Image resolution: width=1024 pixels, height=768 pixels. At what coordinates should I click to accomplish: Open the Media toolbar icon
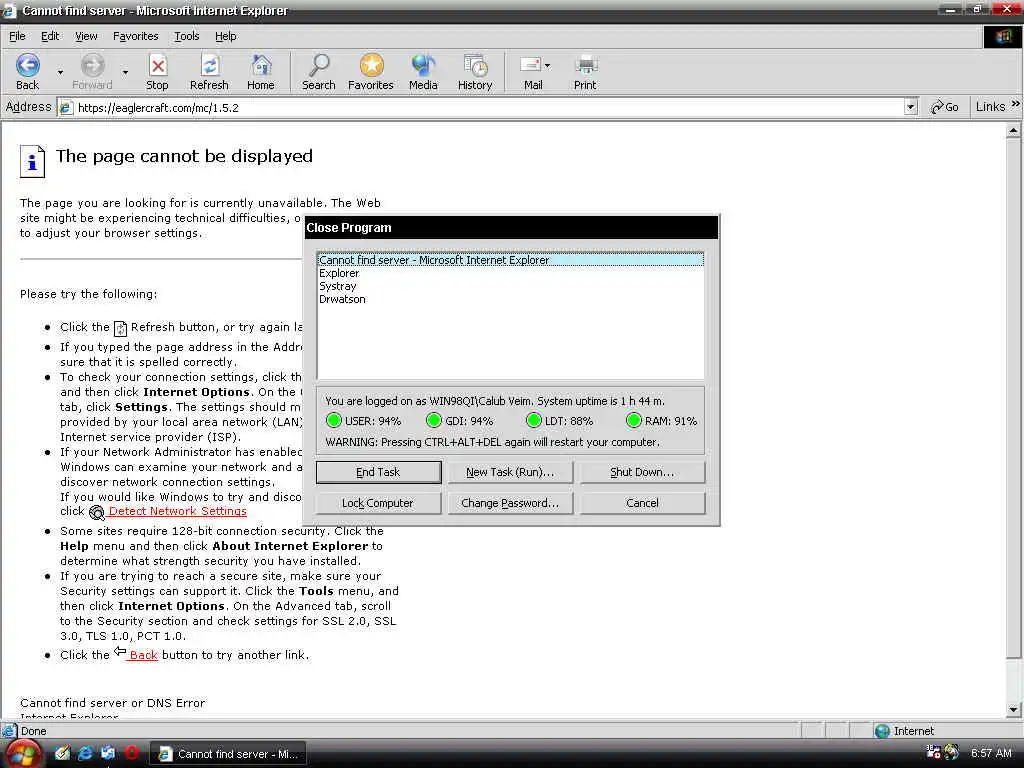423,65
